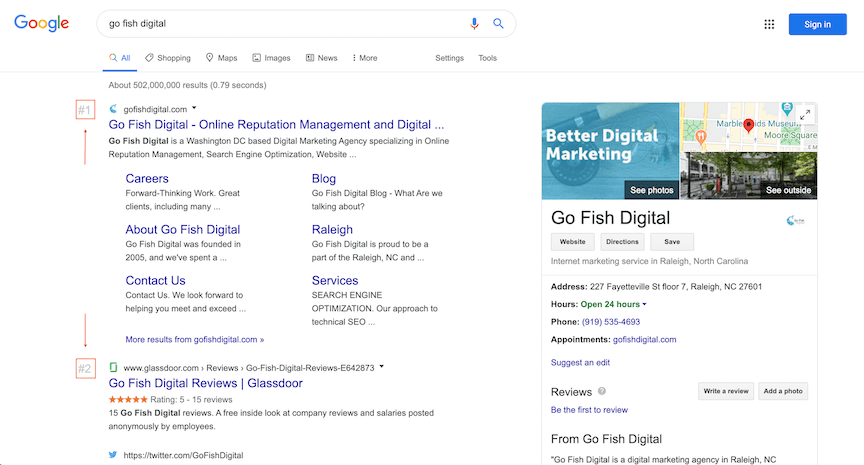Open dropdown arrow next to gofishdigital.com
Screen dimensions: 864x465
[x=194, y=108]
